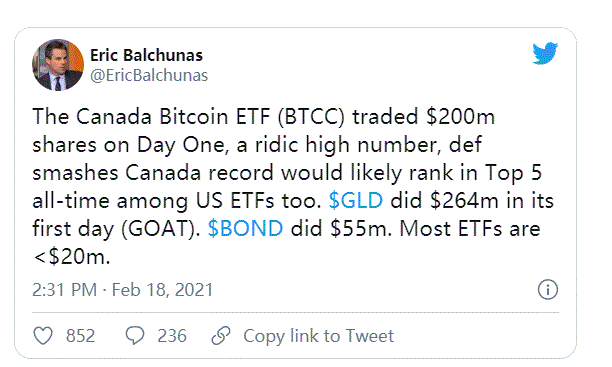Click the (GOAT) word in tweet
Viewport: 612px width, 367px height.
tap(161, 229)
